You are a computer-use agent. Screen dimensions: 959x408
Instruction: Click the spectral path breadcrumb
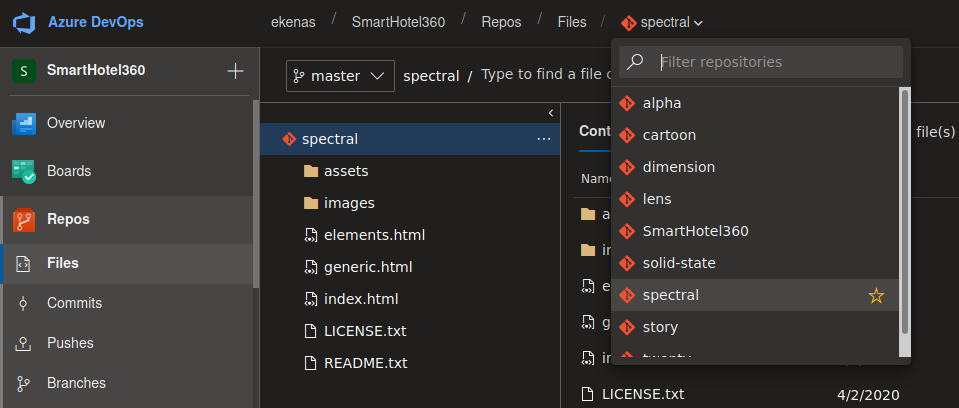coord(431,76)
